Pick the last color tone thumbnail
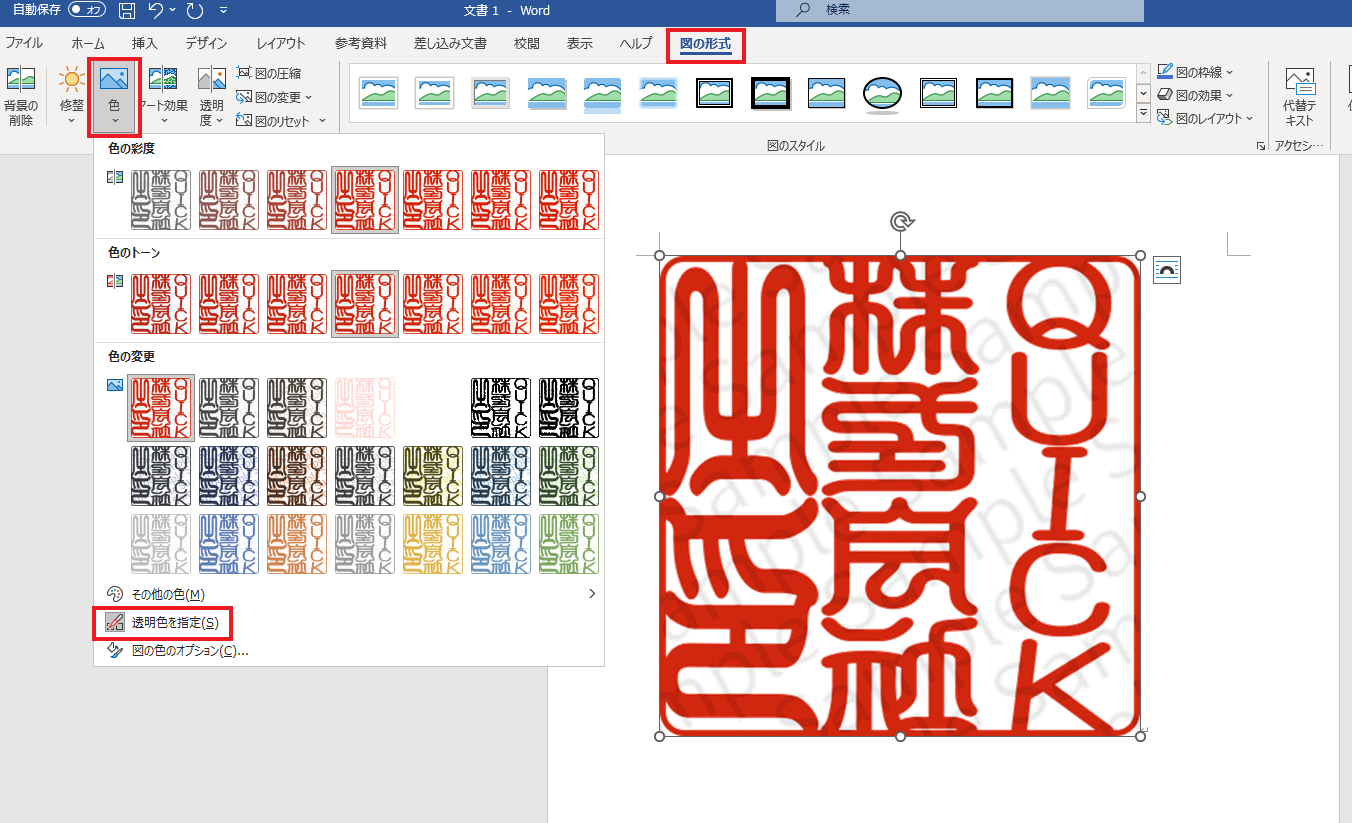 569,304
